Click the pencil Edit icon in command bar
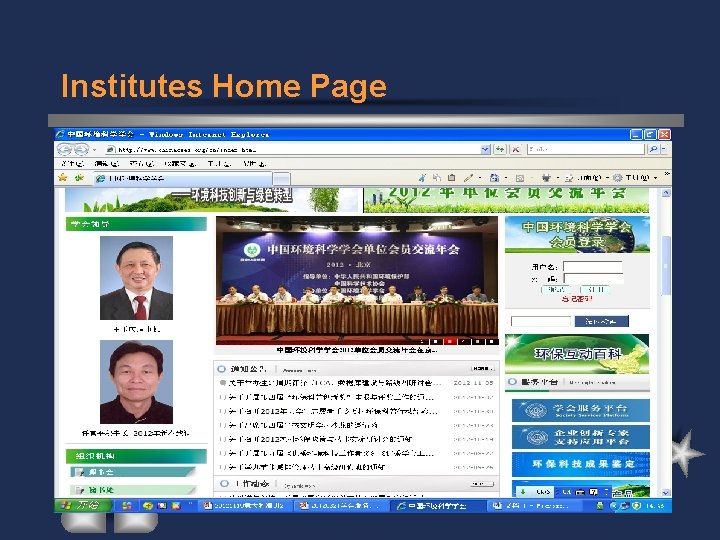Screen dimensions: 720x540 click(468, 177)
